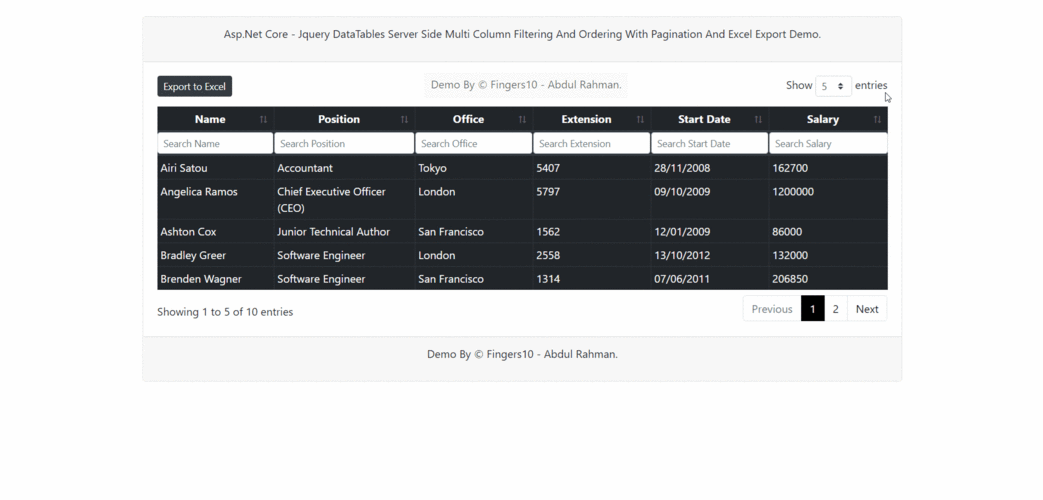Click the sort arrows icon in Name column
Screen dimensions: 1043x500
263,120
